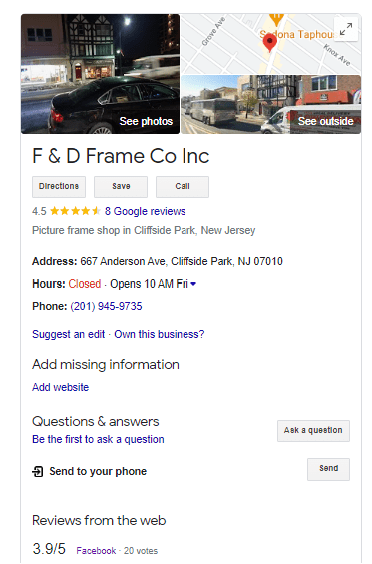Click the star rating icons
372x564 pixels.
[75, 211]
